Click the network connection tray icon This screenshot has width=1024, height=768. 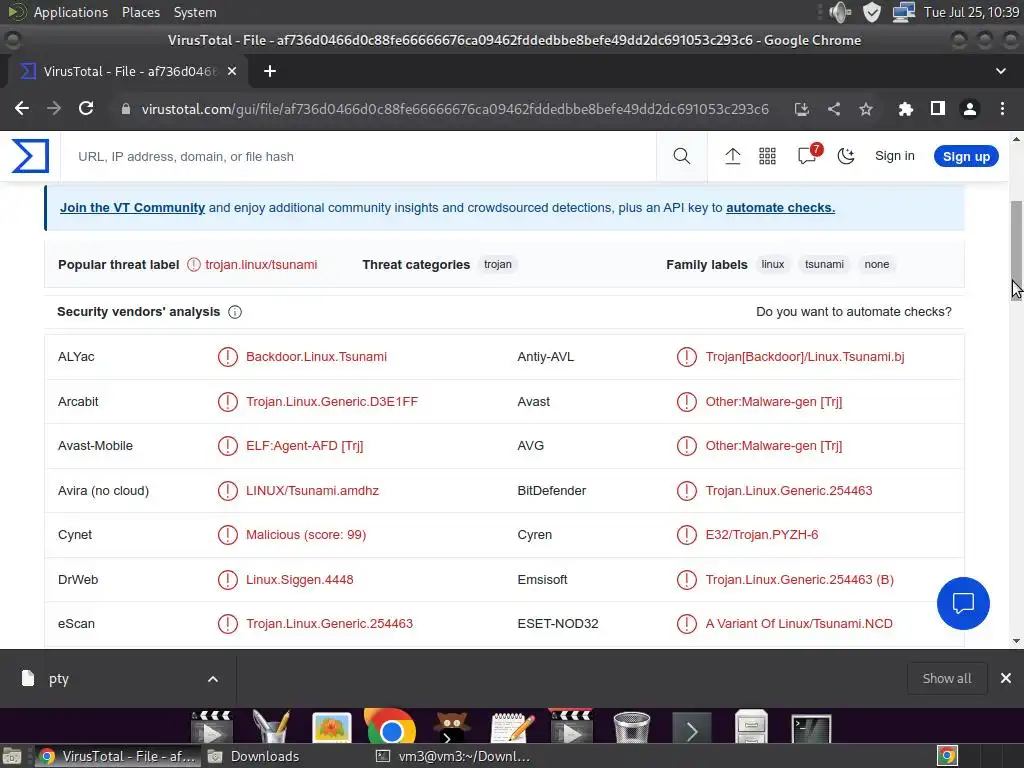[x=904, y=12]
